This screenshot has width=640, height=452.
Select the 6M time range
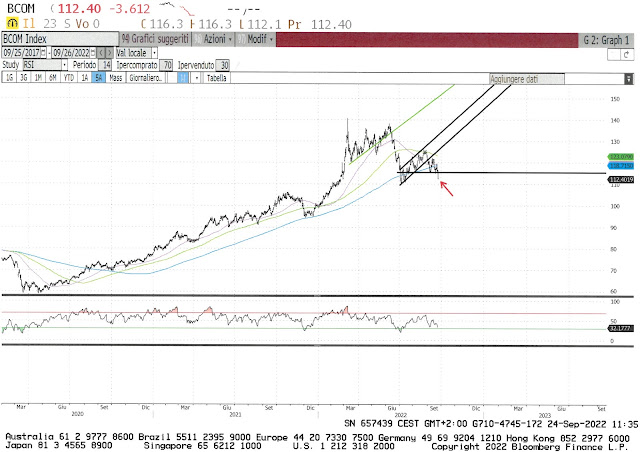53,78
